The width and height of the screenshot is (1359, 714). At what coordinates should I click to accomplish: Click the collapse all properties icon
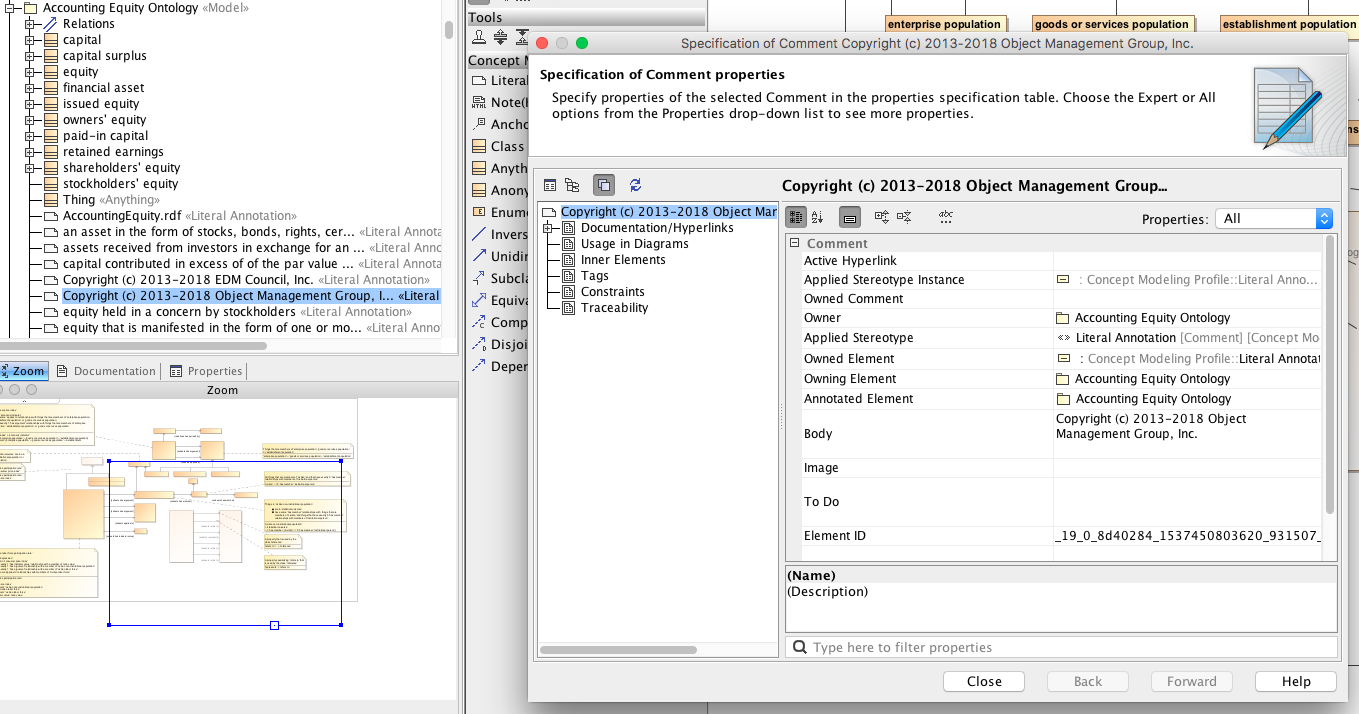point(904,217)
